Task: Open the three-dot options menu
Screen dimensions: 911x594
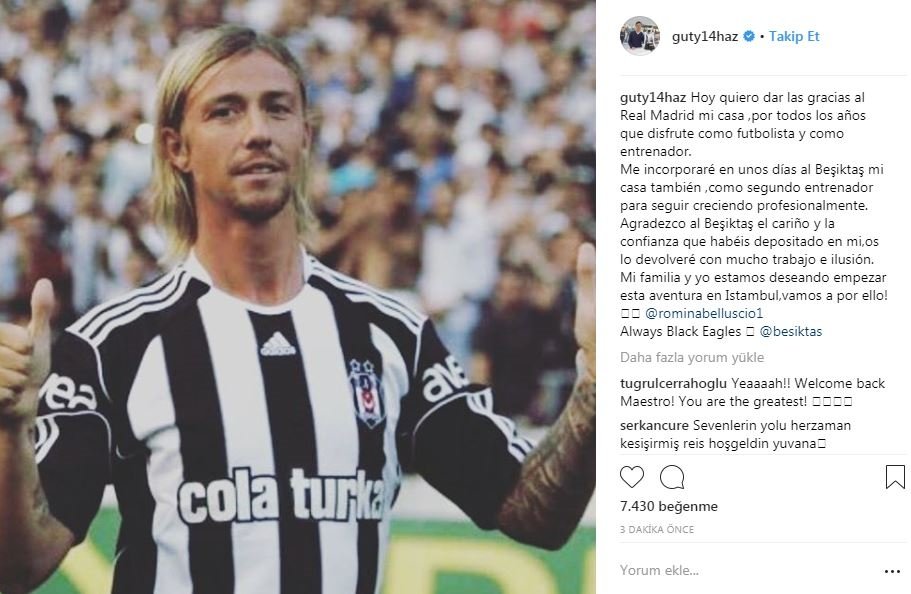Action: coord(892,571)
